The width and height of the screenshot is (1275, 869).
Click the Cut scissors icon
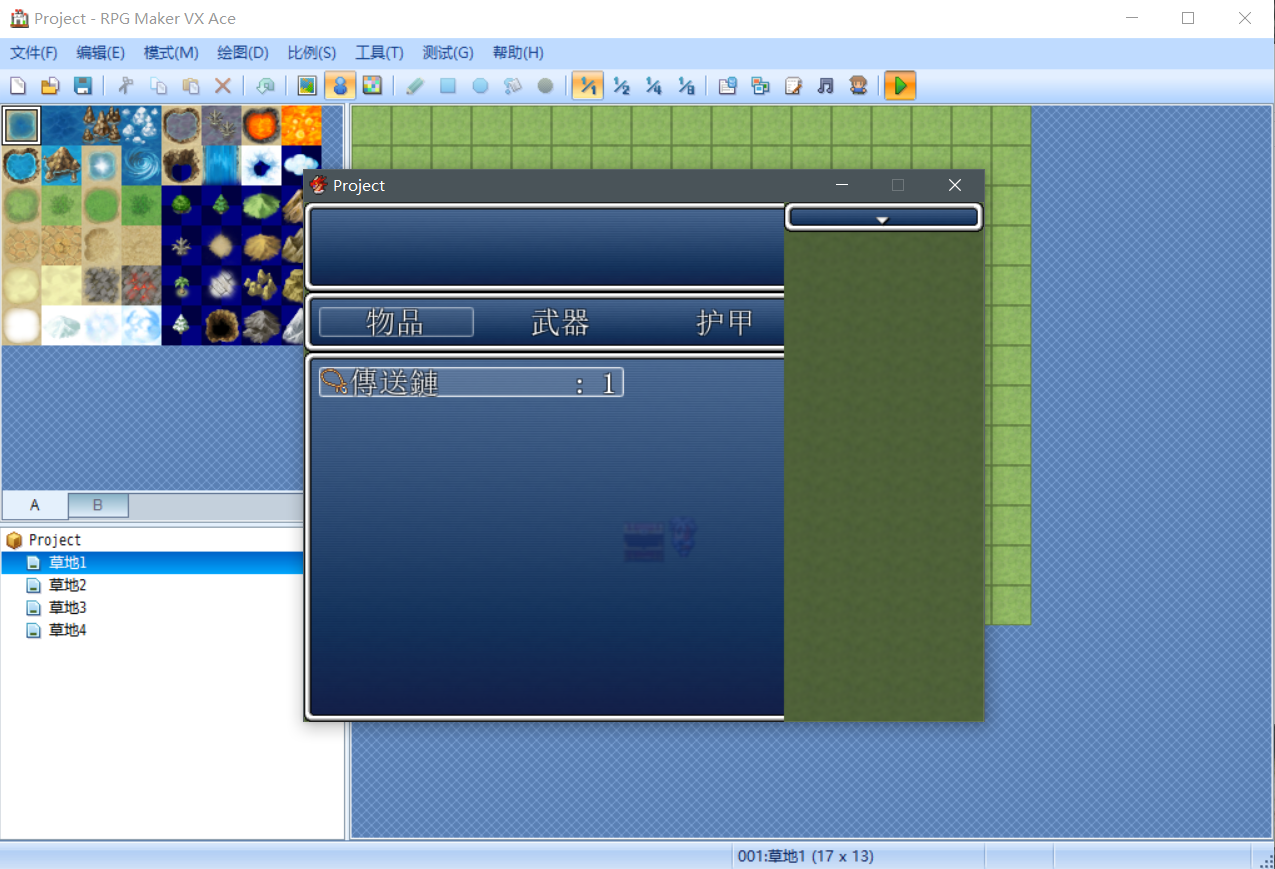pyautogui.click(x=126, y=86)
